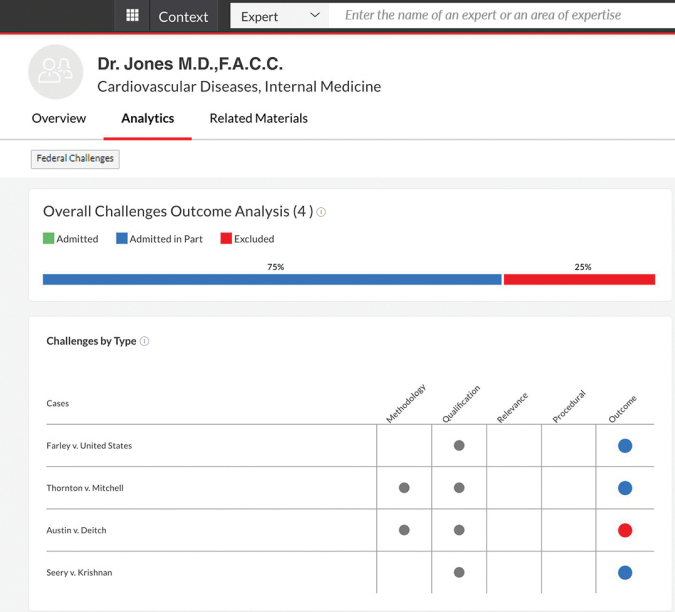Open the Thornton v. Mitchell case
The image size is (675, 612).
[85, 488]
